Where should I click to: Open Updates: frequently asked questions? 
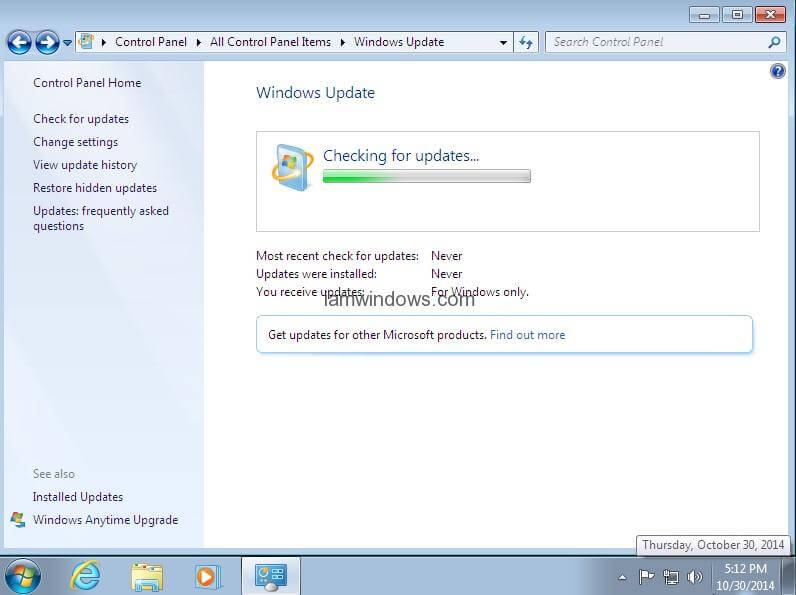(101, 218)
